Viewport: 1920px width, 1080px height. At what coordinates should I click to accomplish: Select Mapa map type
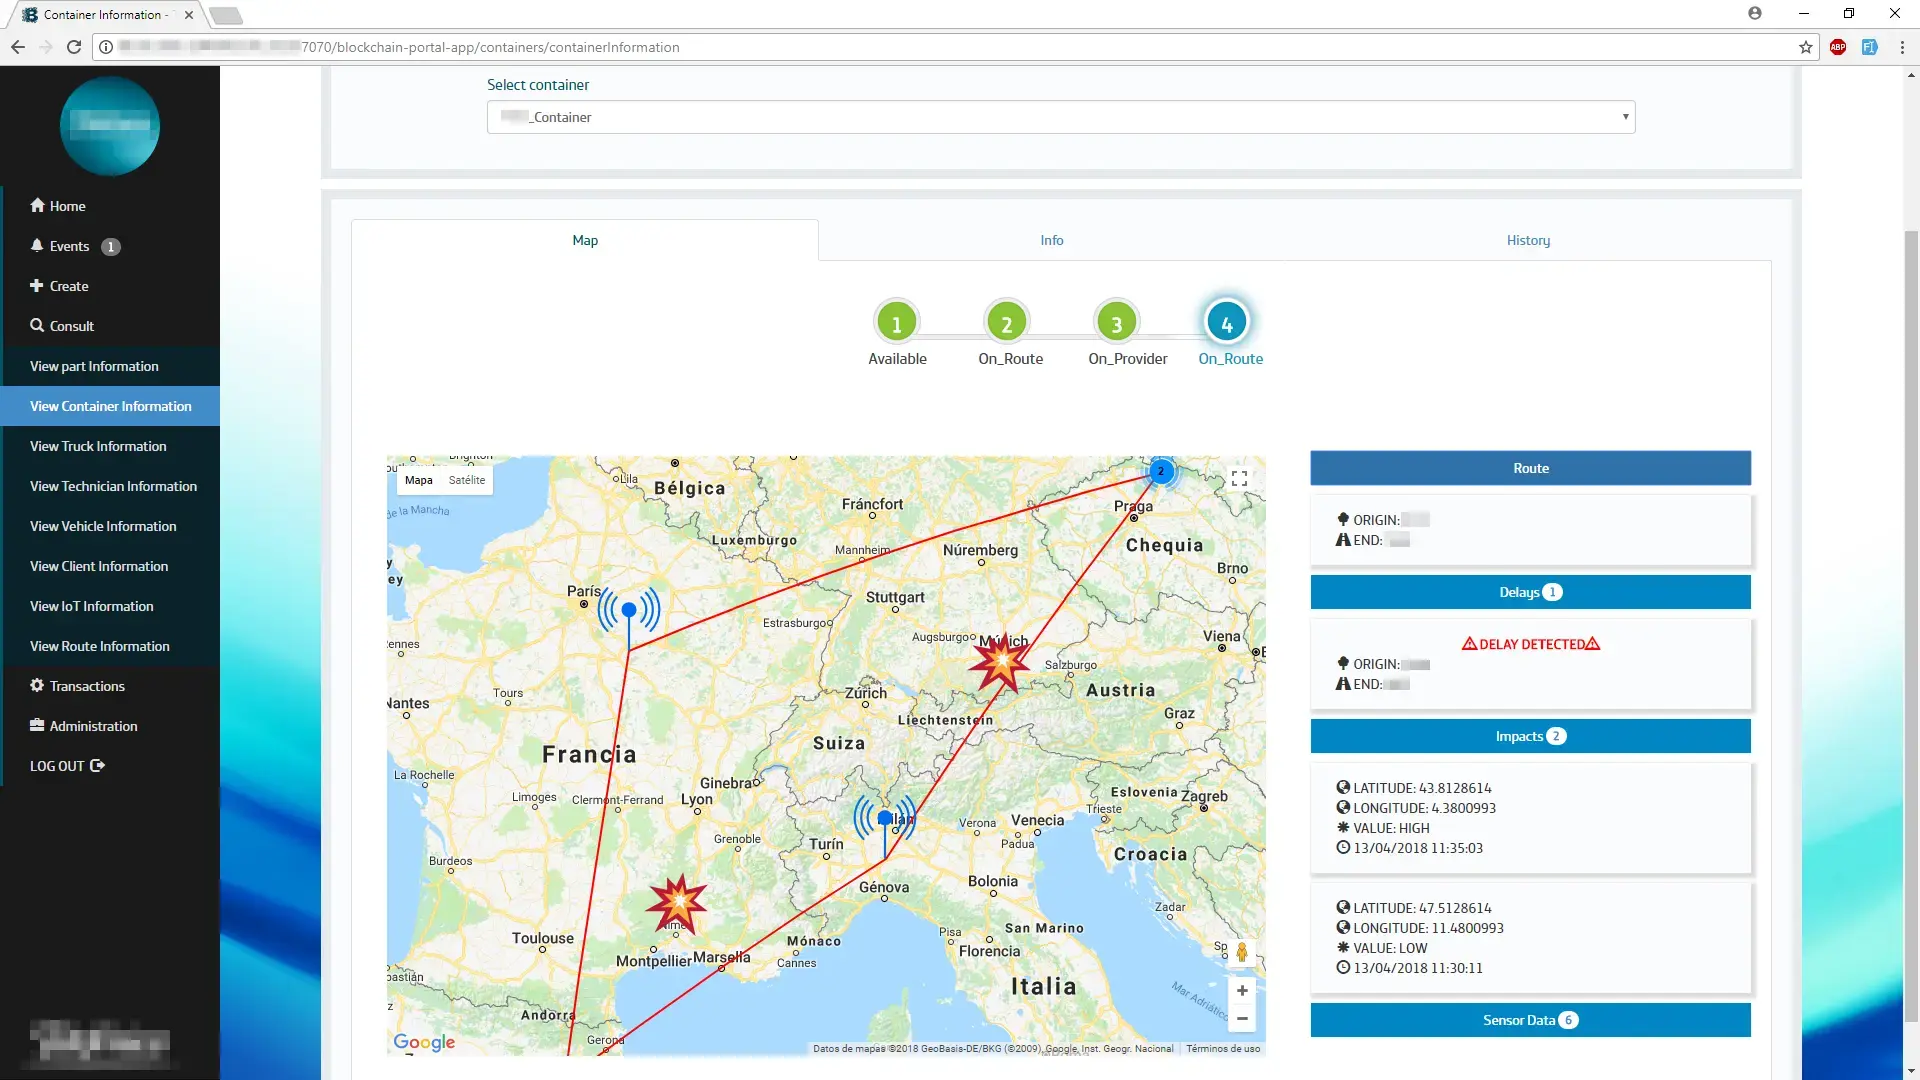(x=418, y=480)
